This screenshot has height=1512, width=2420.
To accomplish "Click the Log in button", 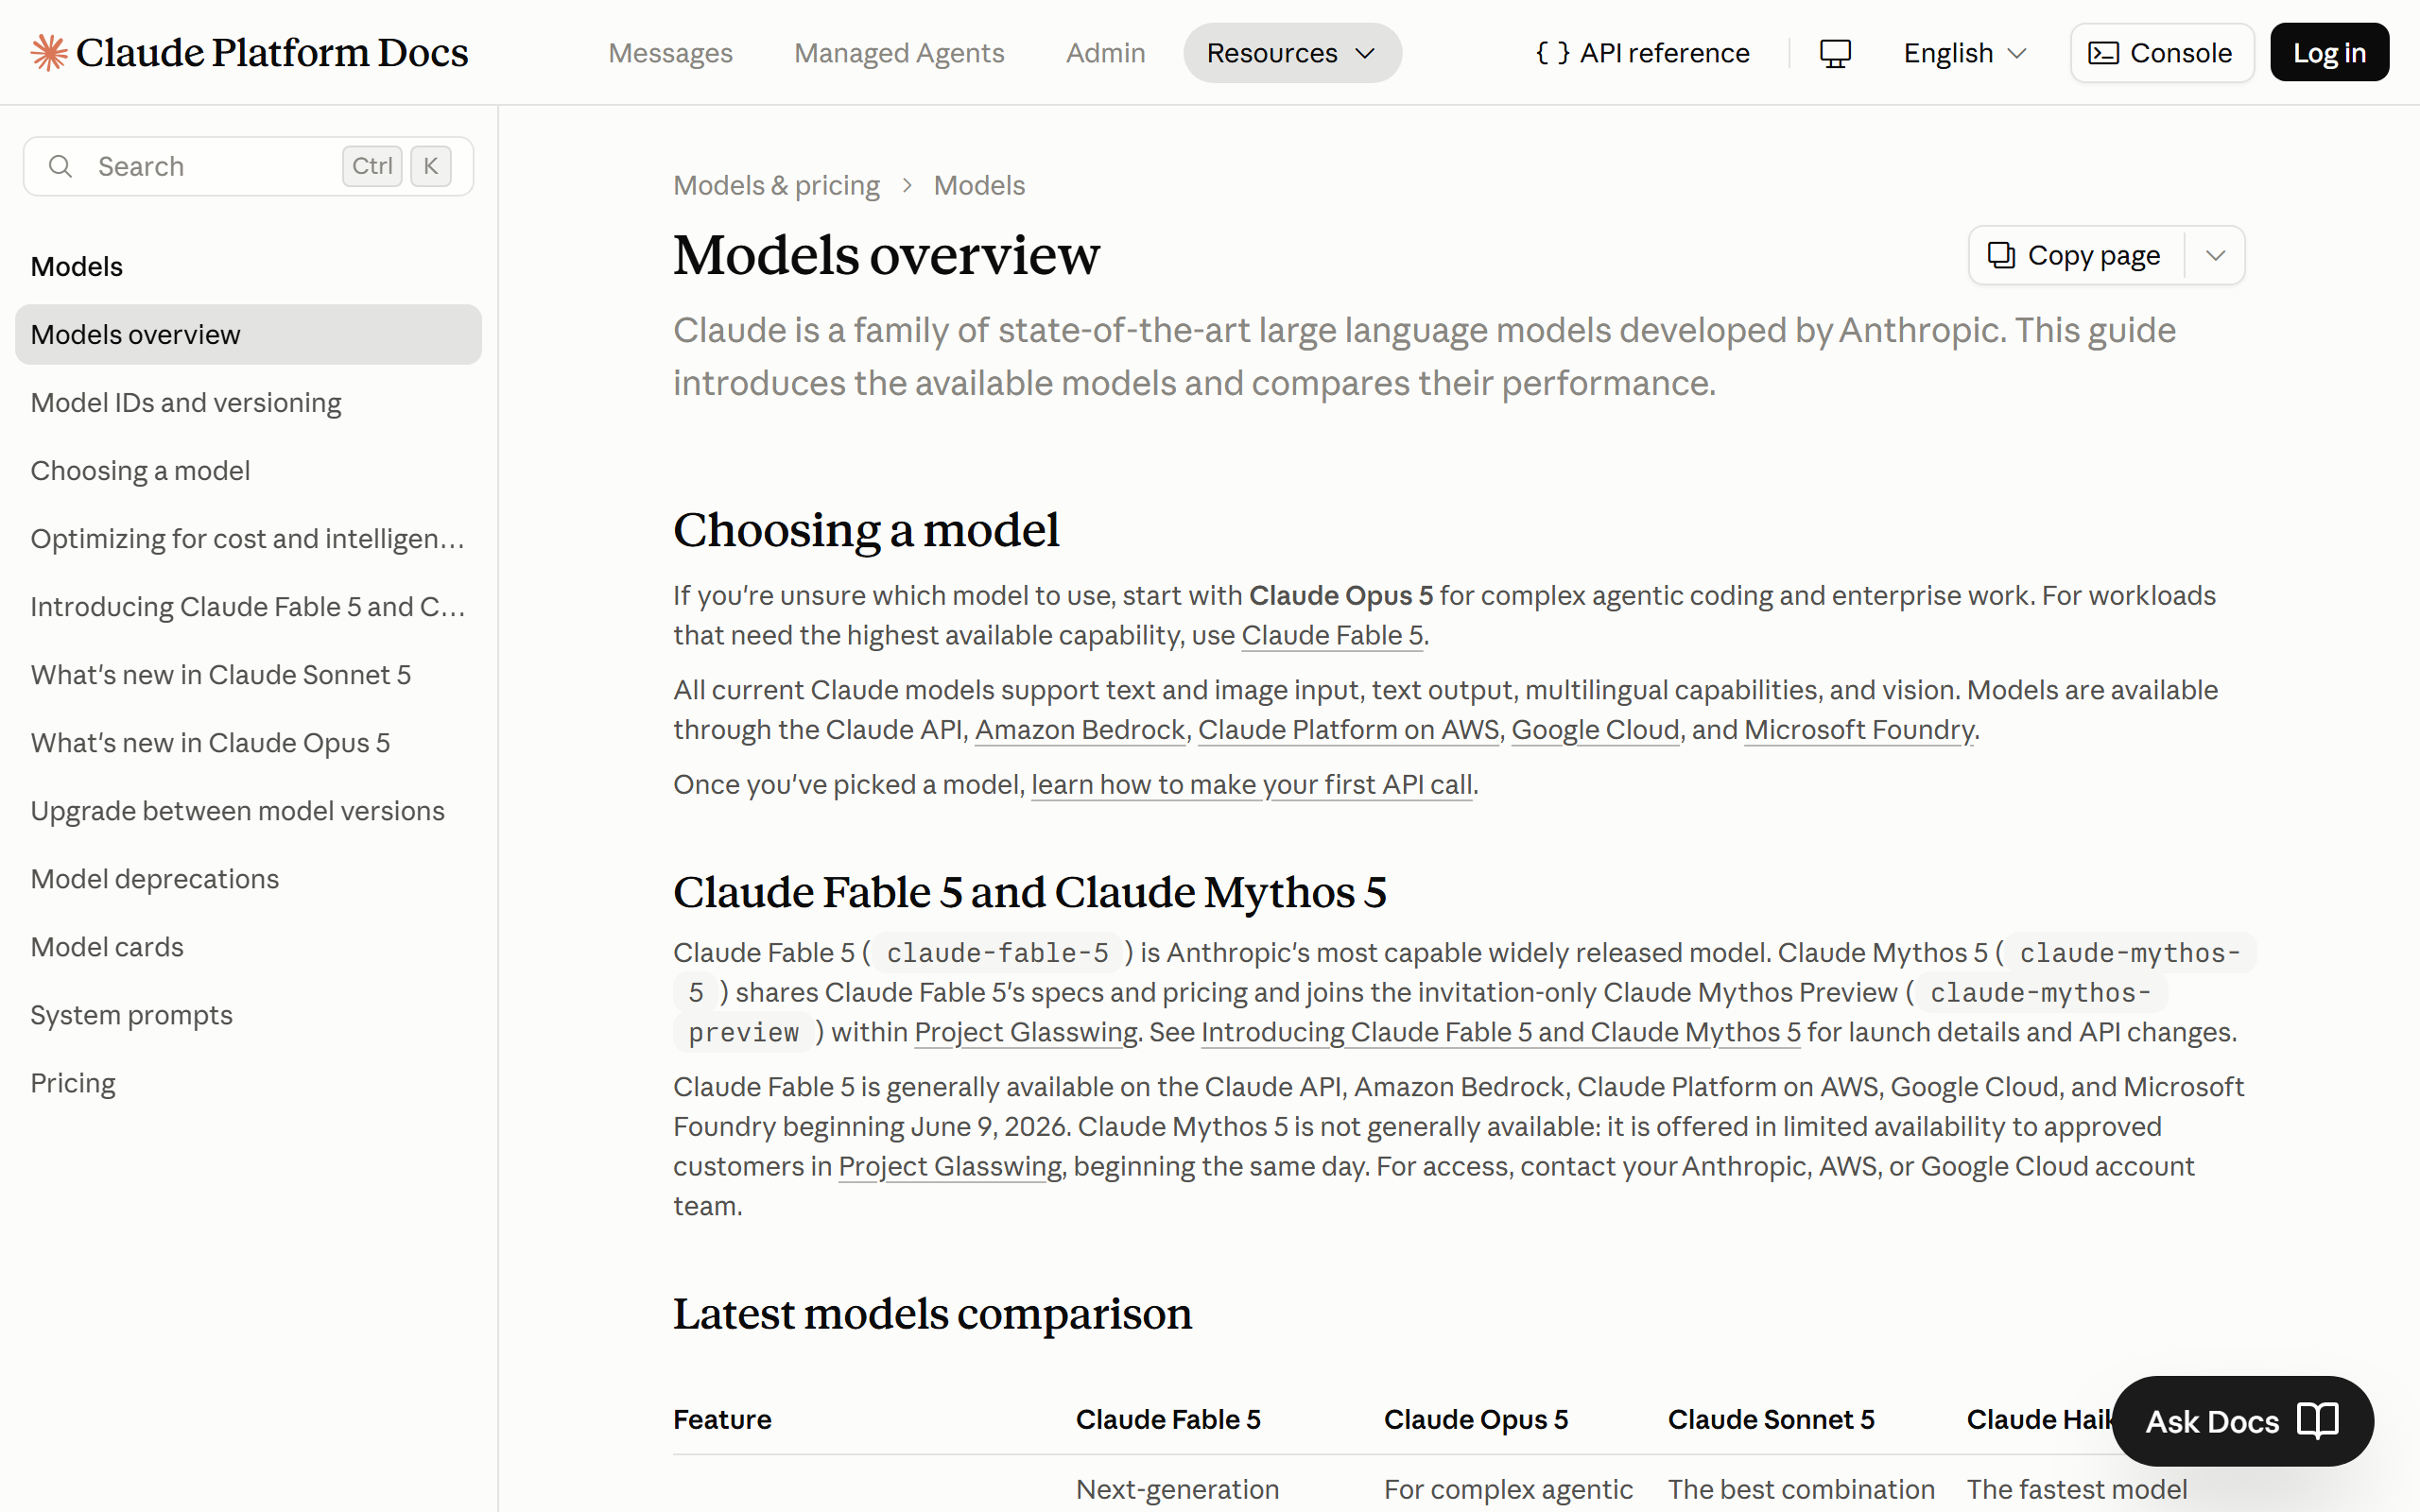I will (x=2329, y=53).
